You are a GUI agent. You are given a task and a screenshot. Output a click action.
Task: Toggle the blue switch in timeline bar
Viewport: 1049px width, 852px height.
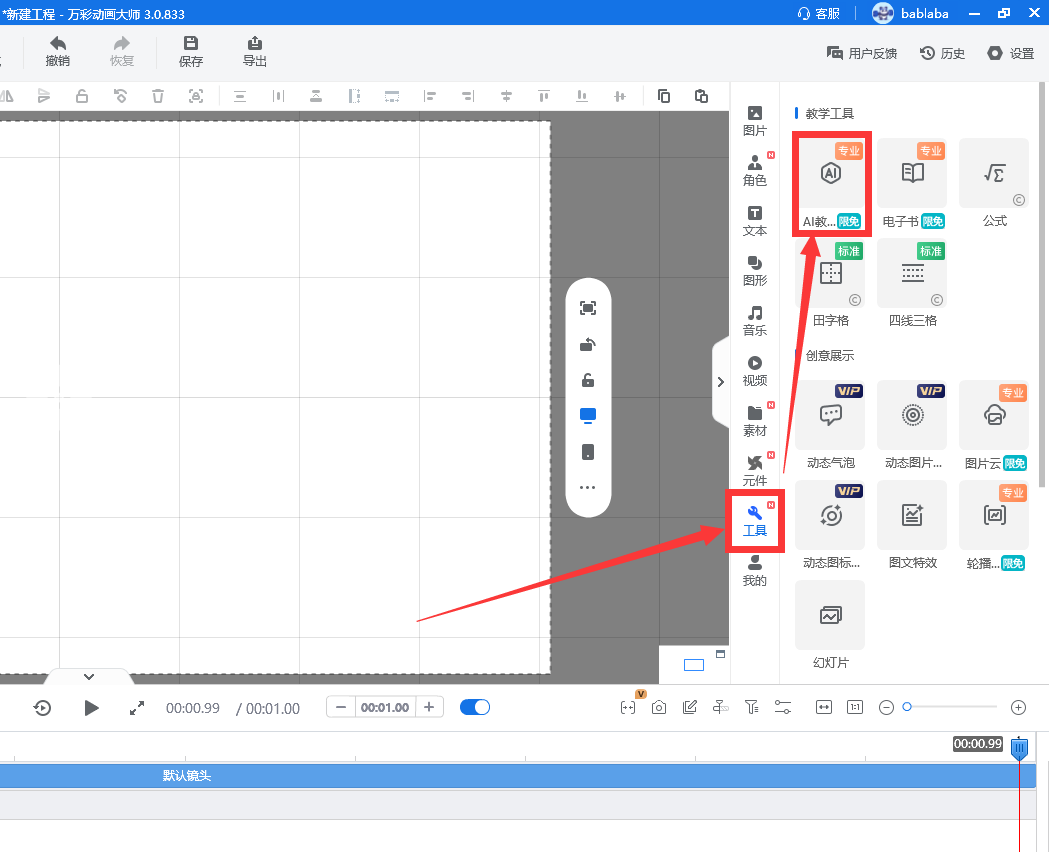click(475, 707)
